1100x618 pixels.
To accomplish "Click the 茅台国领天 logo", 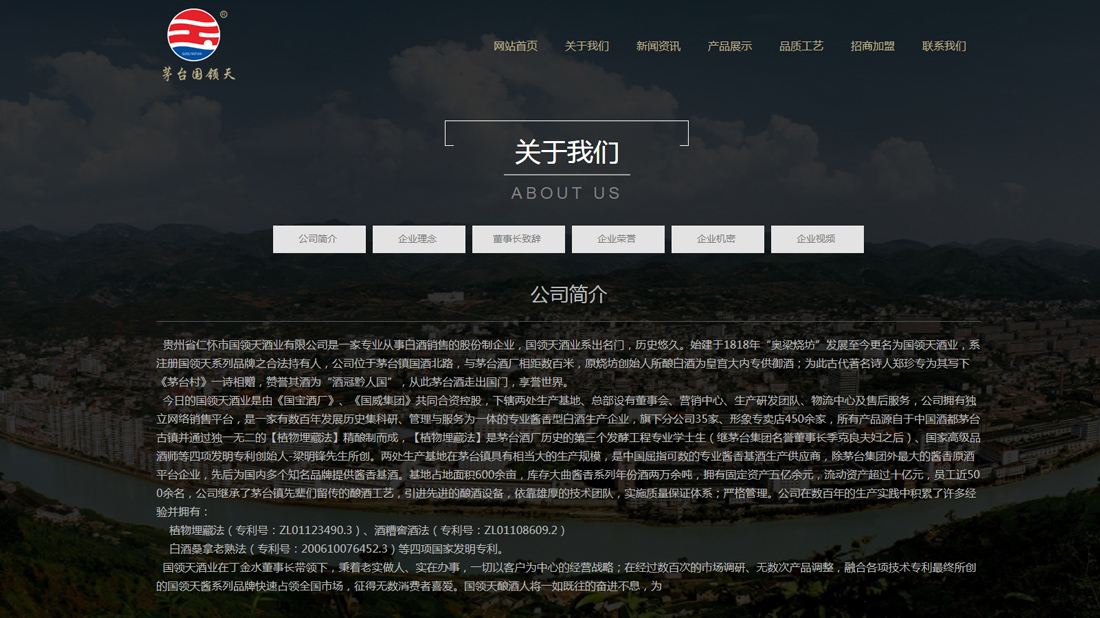I will (198, 44).
